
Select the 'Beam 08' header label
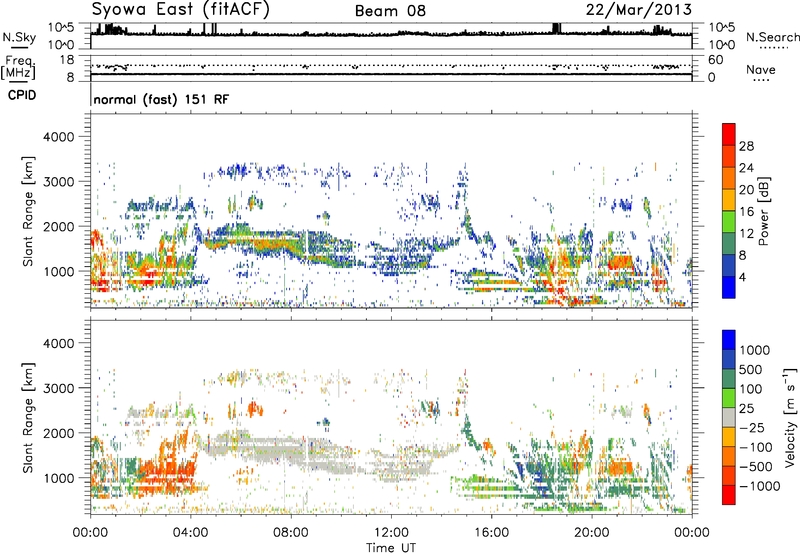pos(390,11)
